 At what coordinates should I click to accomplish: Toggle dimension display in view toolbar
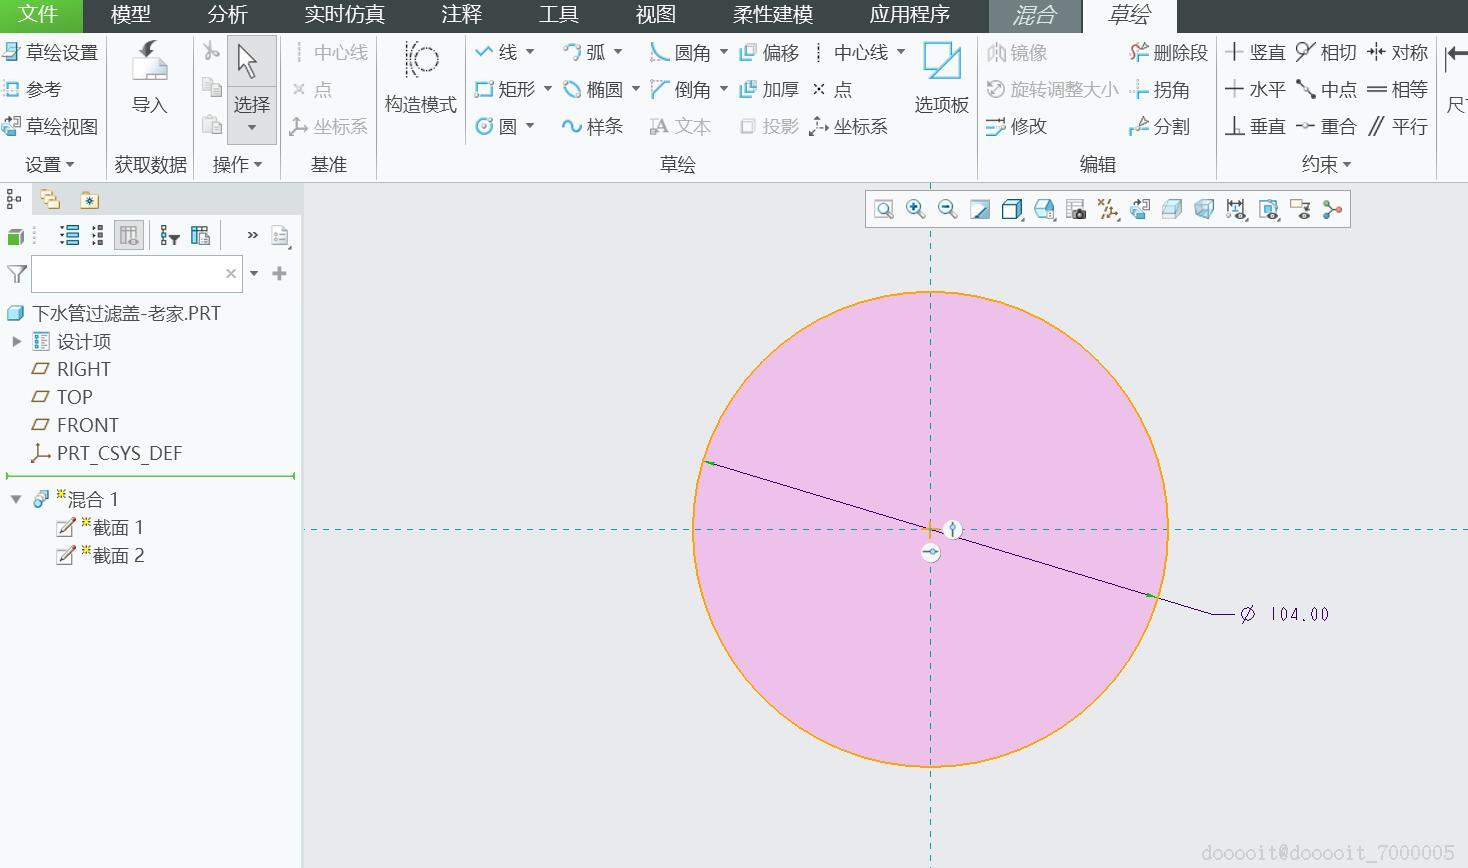[1236, 209]
